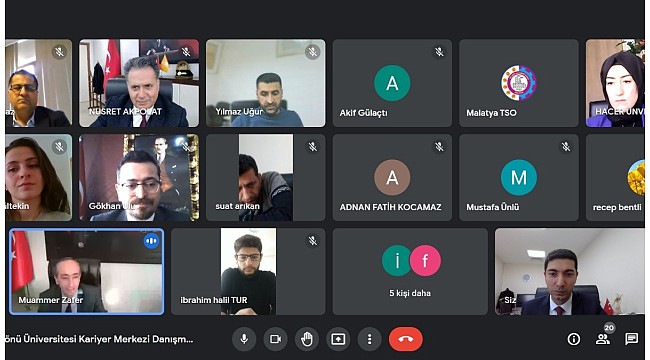Click the NUSRET AKPOLAT video tile
This screenshot has height=360, width=650.
coord(139,83)
